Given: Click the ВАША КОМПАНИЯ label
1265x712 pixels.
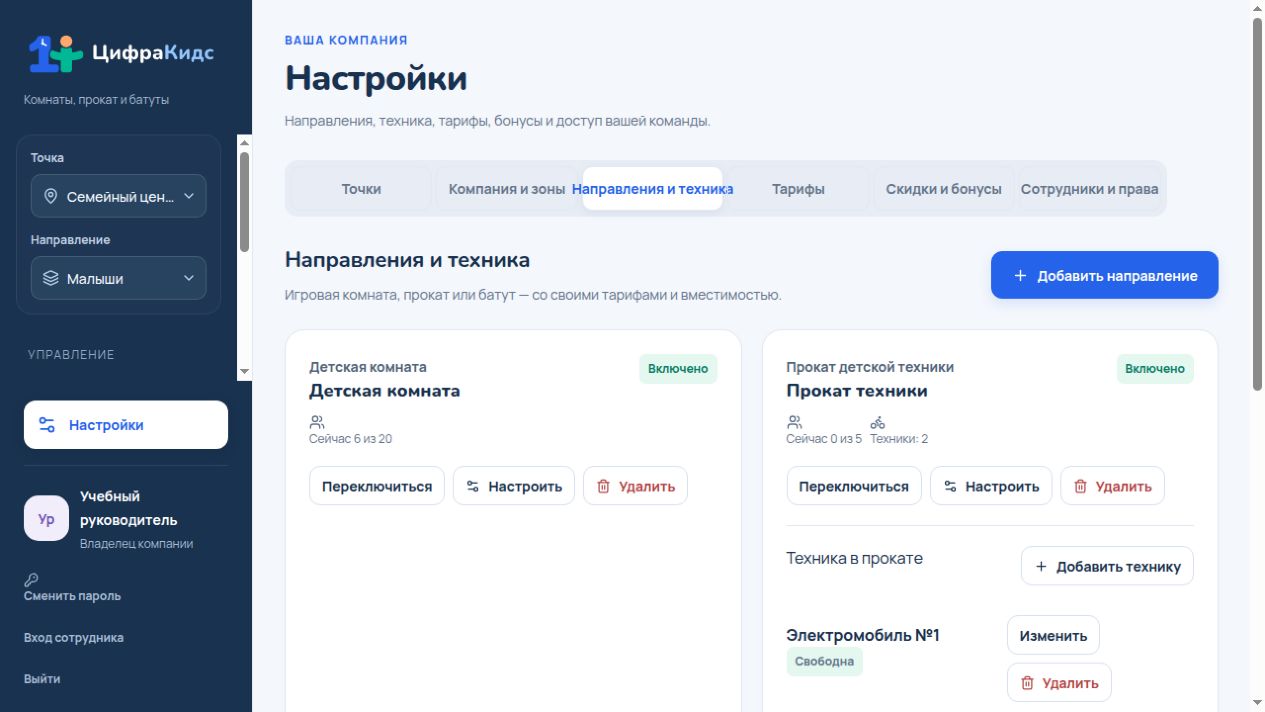Looking at the screenshot, I should click(346, 41).
